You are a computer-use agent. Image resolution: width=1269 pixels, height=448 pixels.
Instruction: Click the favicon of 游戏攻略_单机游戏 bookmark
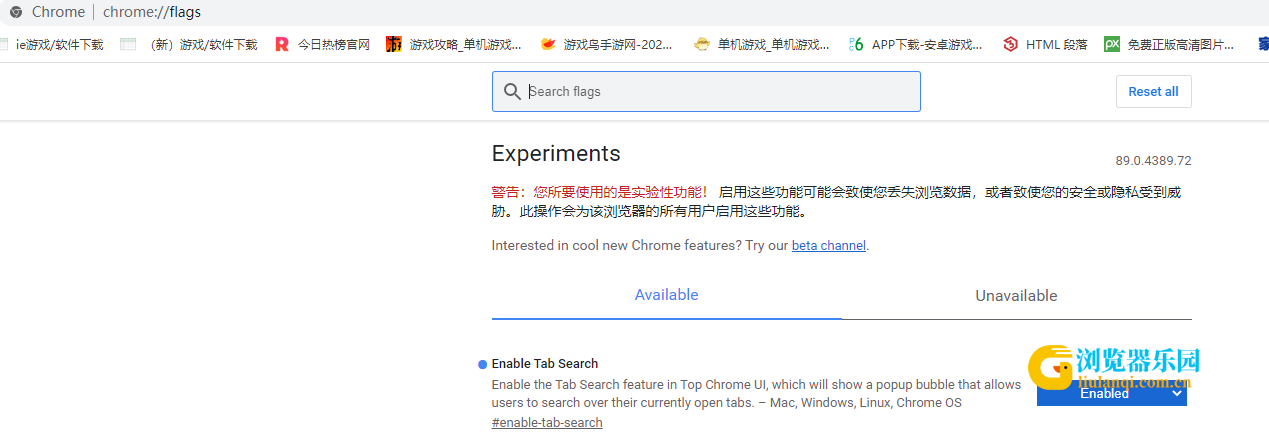[394, 44]
